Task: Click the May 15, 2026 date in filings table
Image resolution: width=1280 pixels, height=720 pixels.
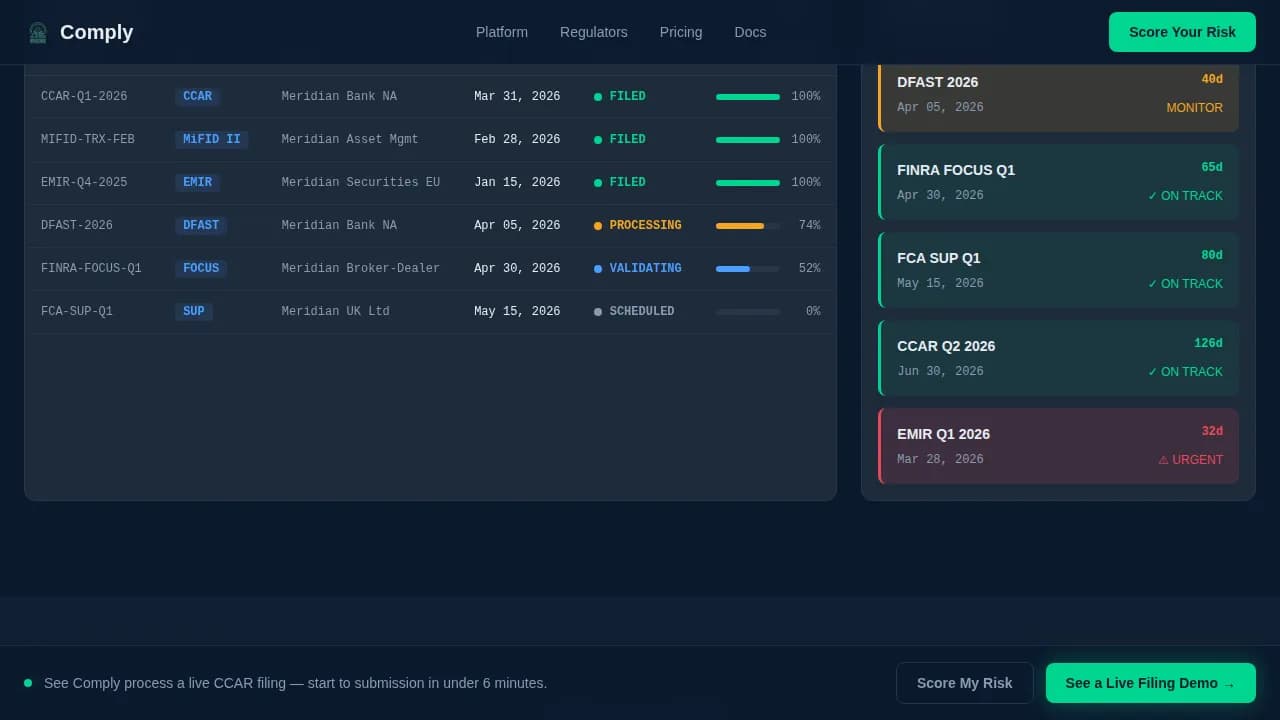Action: (x=517, y=311)
